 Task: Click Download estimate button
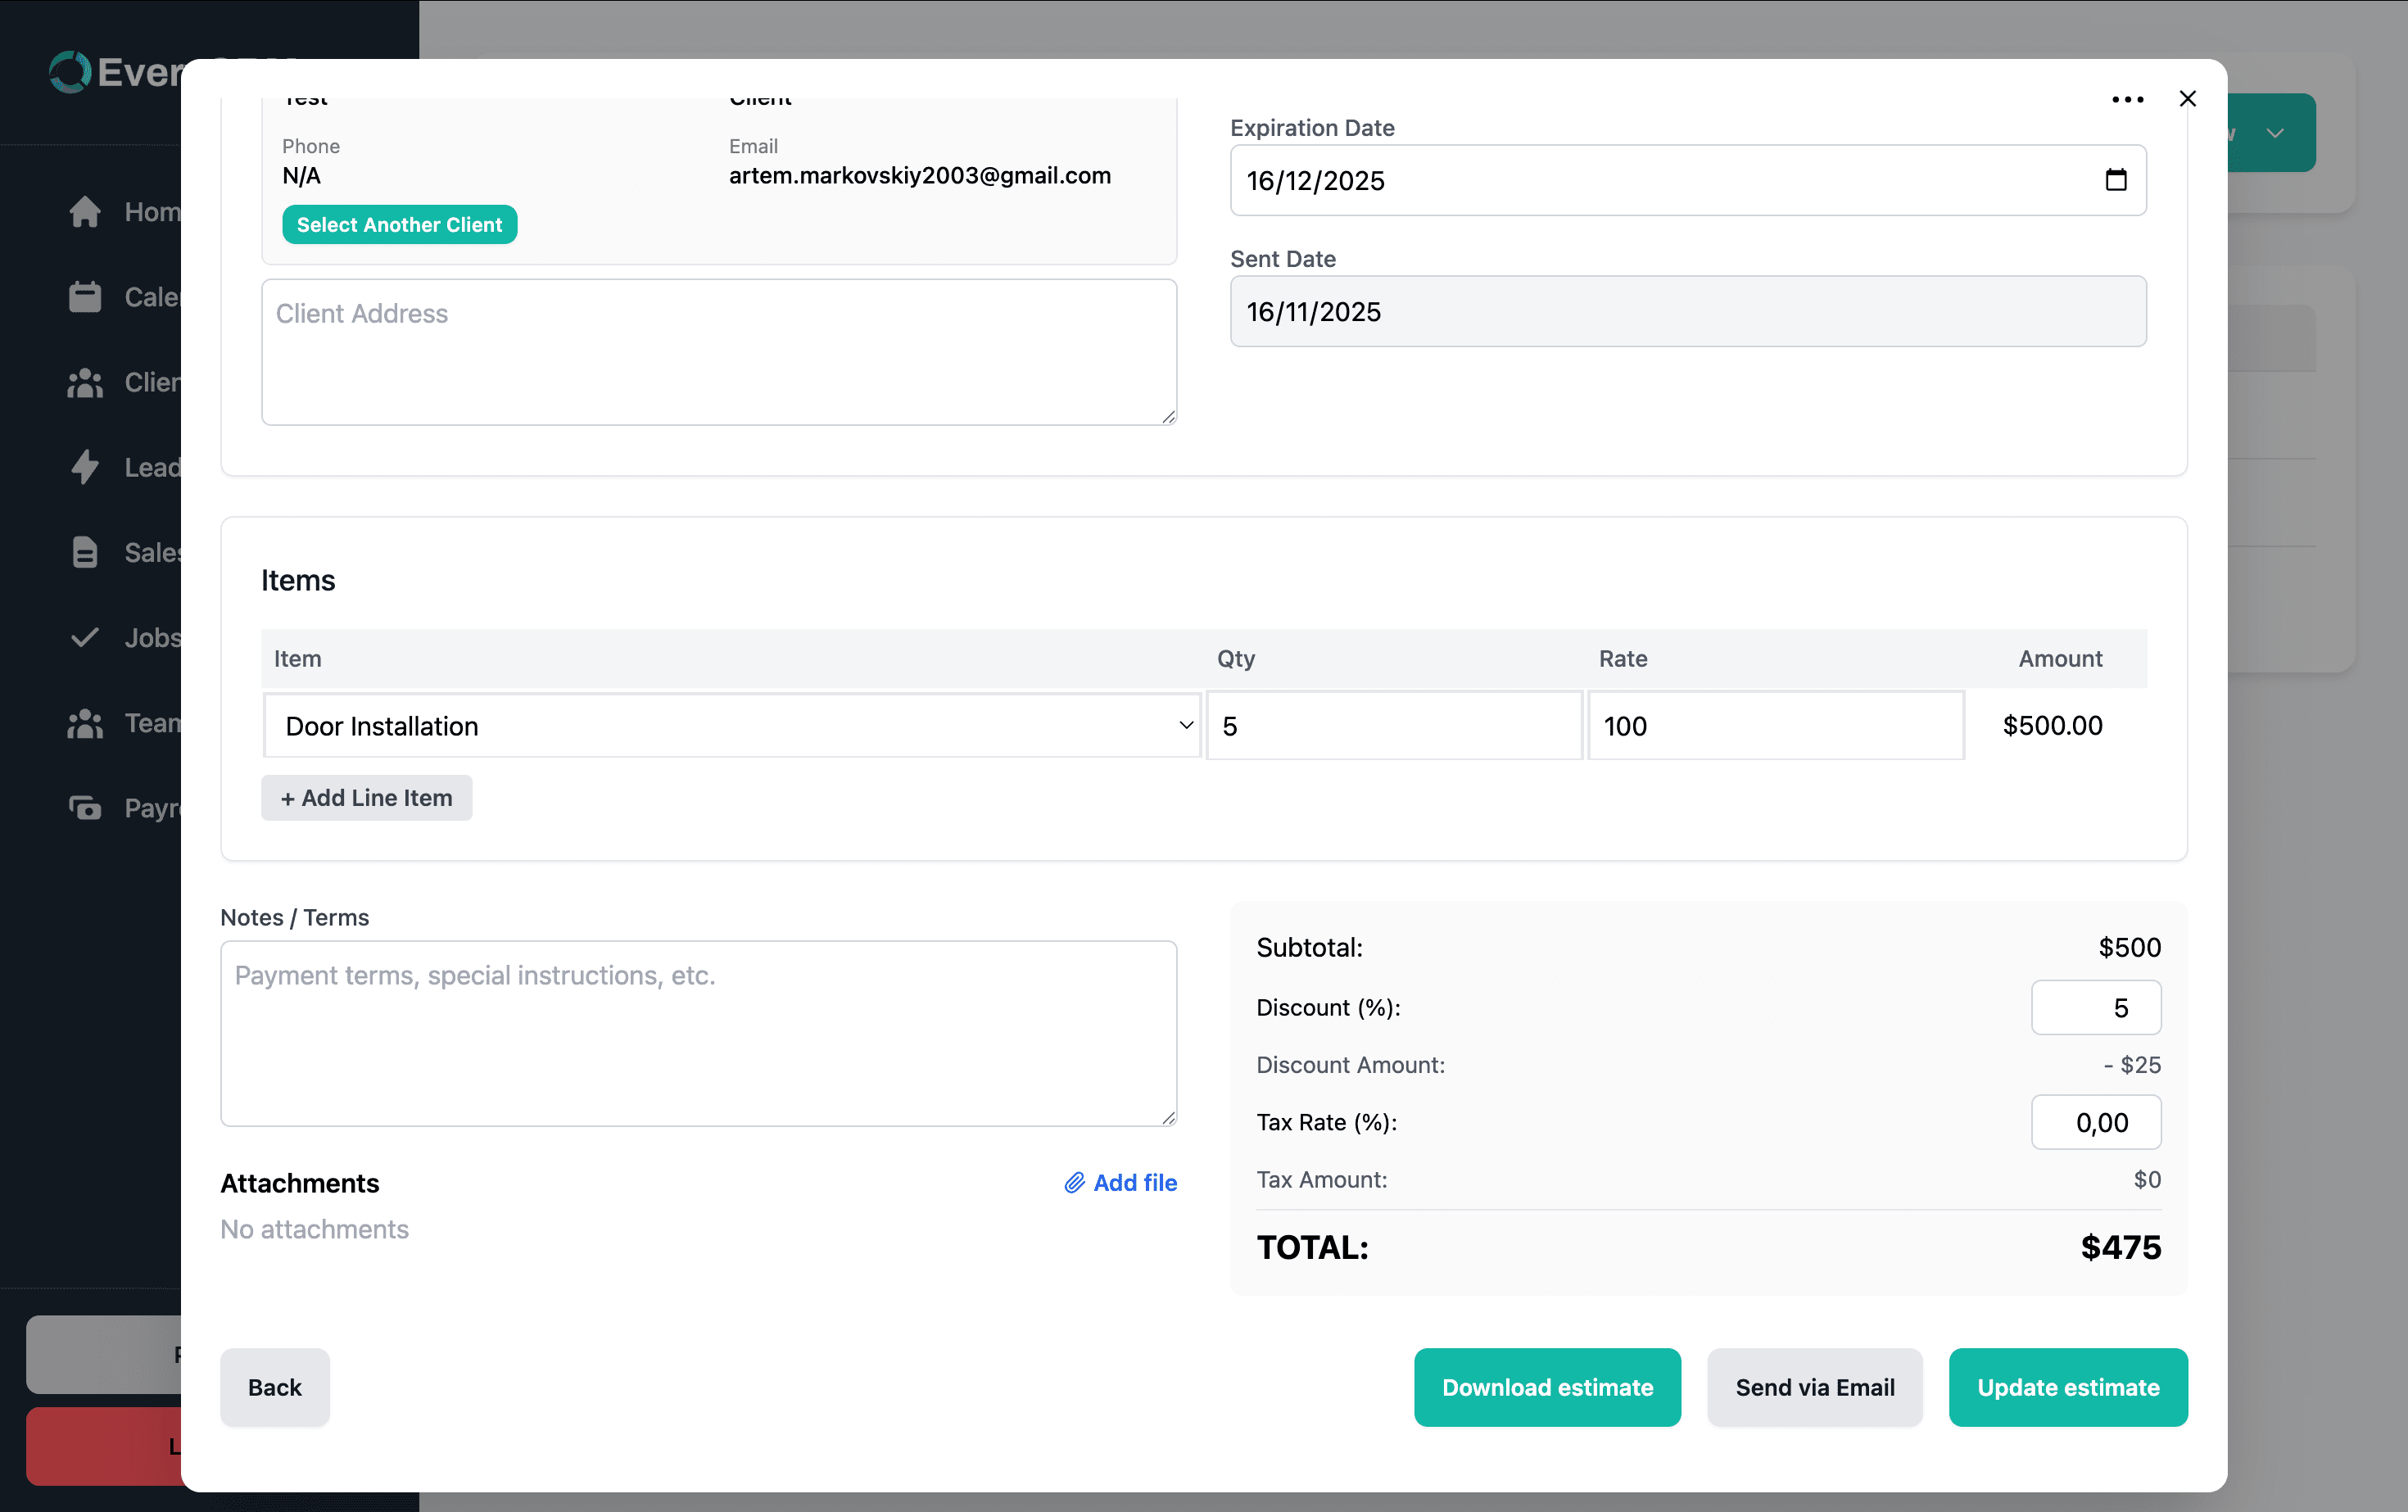tap(1547, 1387)
